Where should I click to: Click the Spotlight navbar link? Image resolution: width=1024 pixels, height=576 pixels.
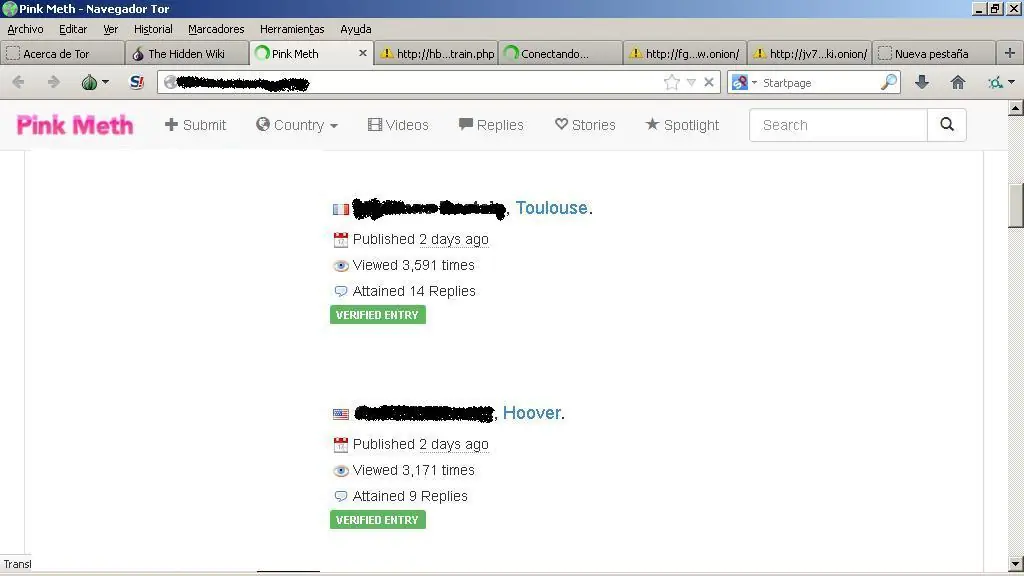click(x=682, y=125)
